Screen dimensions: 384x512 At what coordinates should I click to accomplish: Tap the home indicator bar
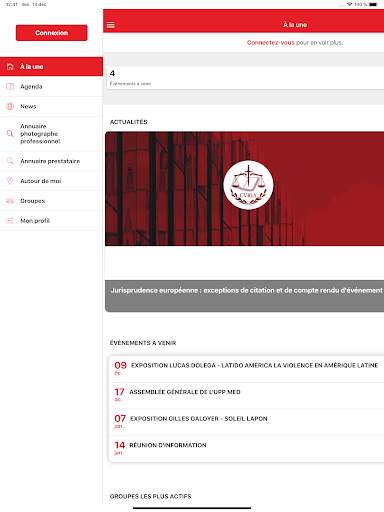click(x=192, y=508)
